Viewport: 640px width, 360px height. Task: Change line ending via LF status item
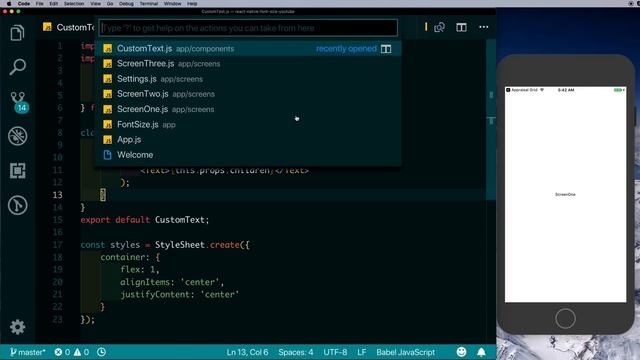(x=362, y=352)
